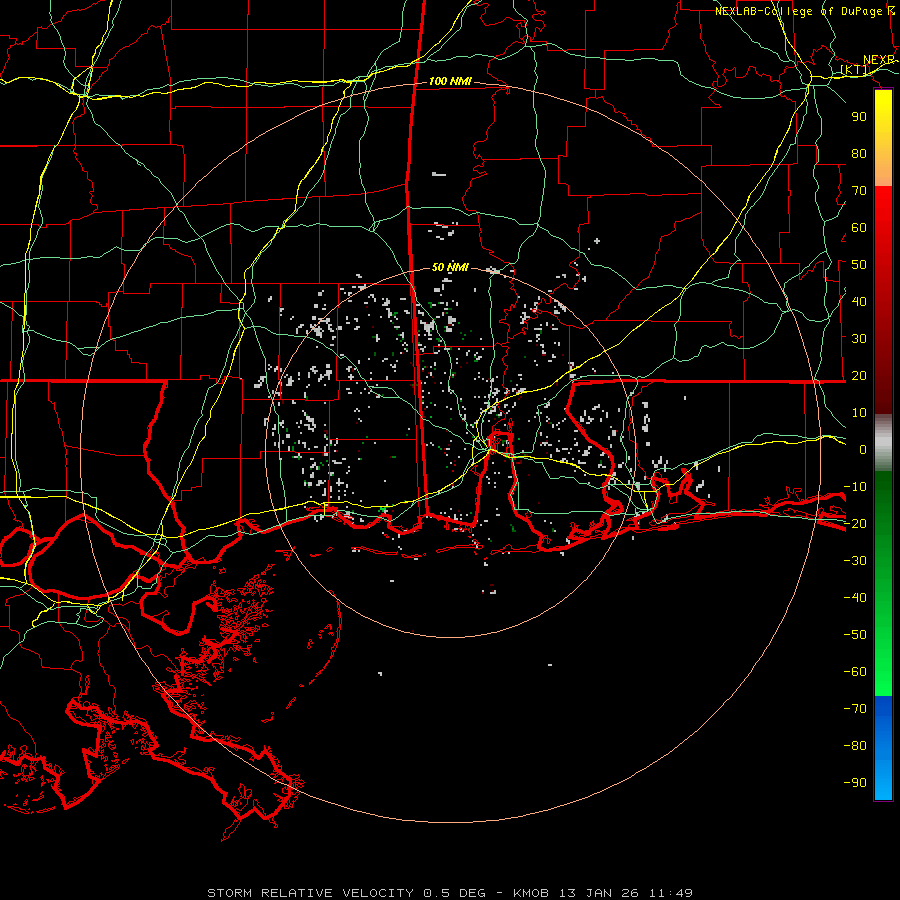Select the "-20" velocity scale label
The width and height of the screenshot is (900, 900).
click(855, 524)
